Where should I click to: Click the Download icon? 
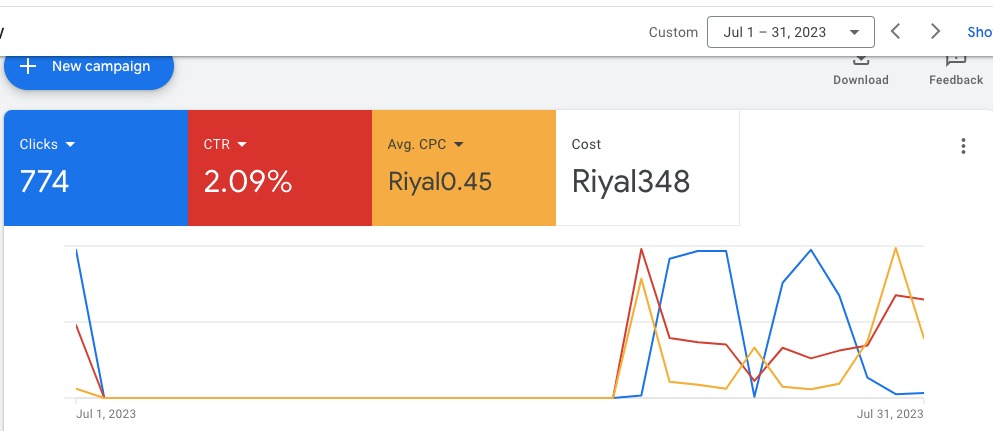tap(860, 60)
